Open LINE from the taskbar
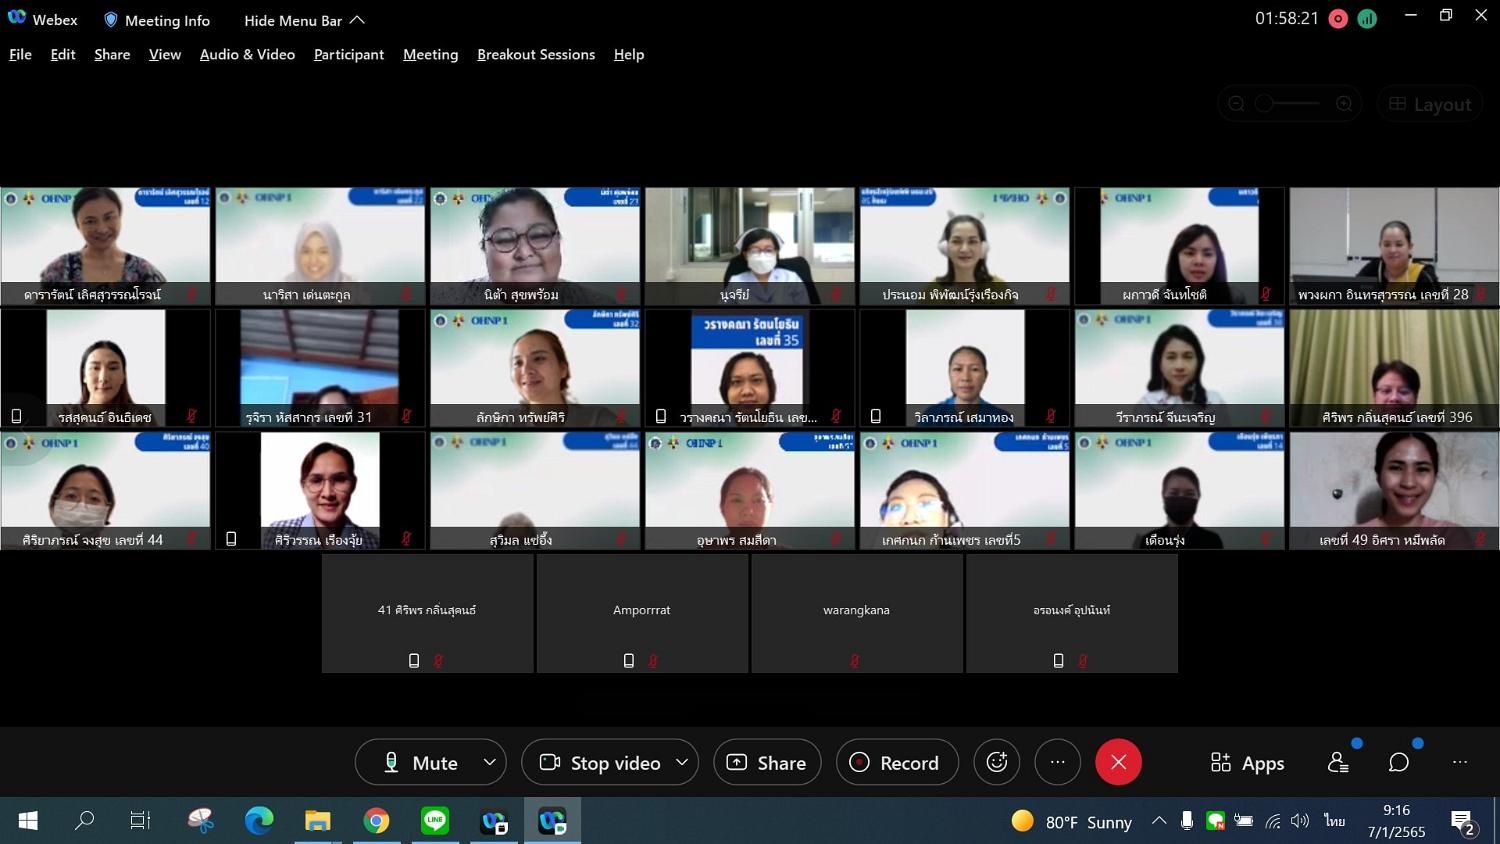The width and height of the screenshot is (1500, 844). (435, 821)
